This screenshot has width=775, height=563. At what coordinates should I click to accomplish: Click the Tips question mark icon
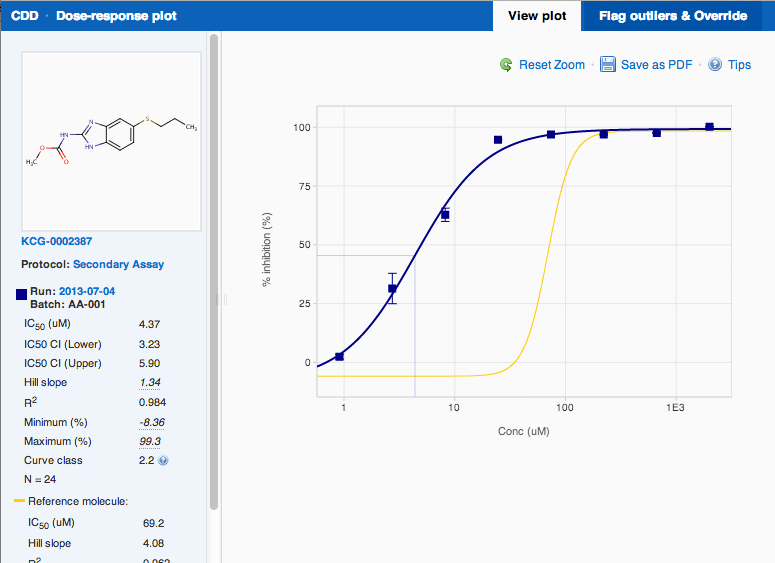point(715,65)
